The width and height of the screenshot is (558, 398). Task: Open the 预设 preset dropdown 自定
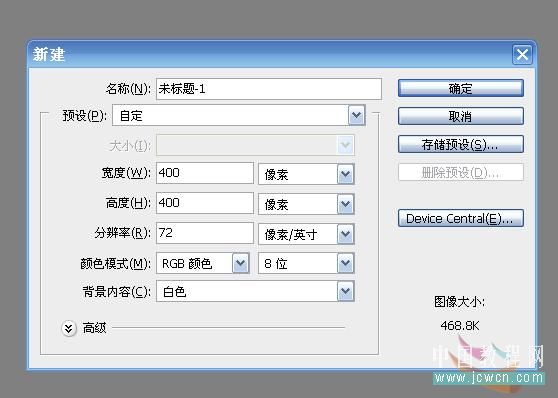[x=239, y=115]
